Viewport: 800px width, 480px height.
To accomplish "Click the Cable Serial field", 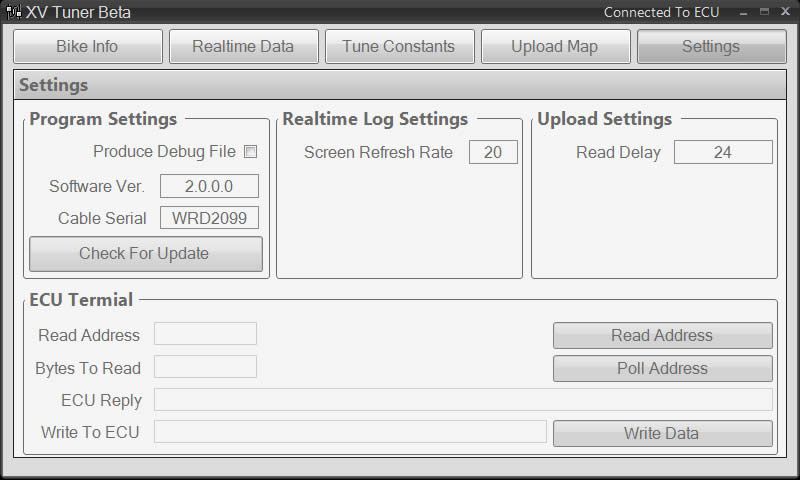I will click(x=209, y=218).
